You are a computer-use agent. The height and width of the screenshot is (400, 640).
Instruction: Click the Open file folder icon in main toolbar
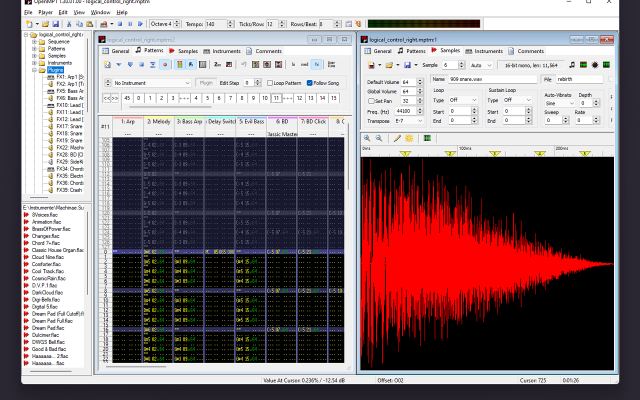click(x=45, y=24)
